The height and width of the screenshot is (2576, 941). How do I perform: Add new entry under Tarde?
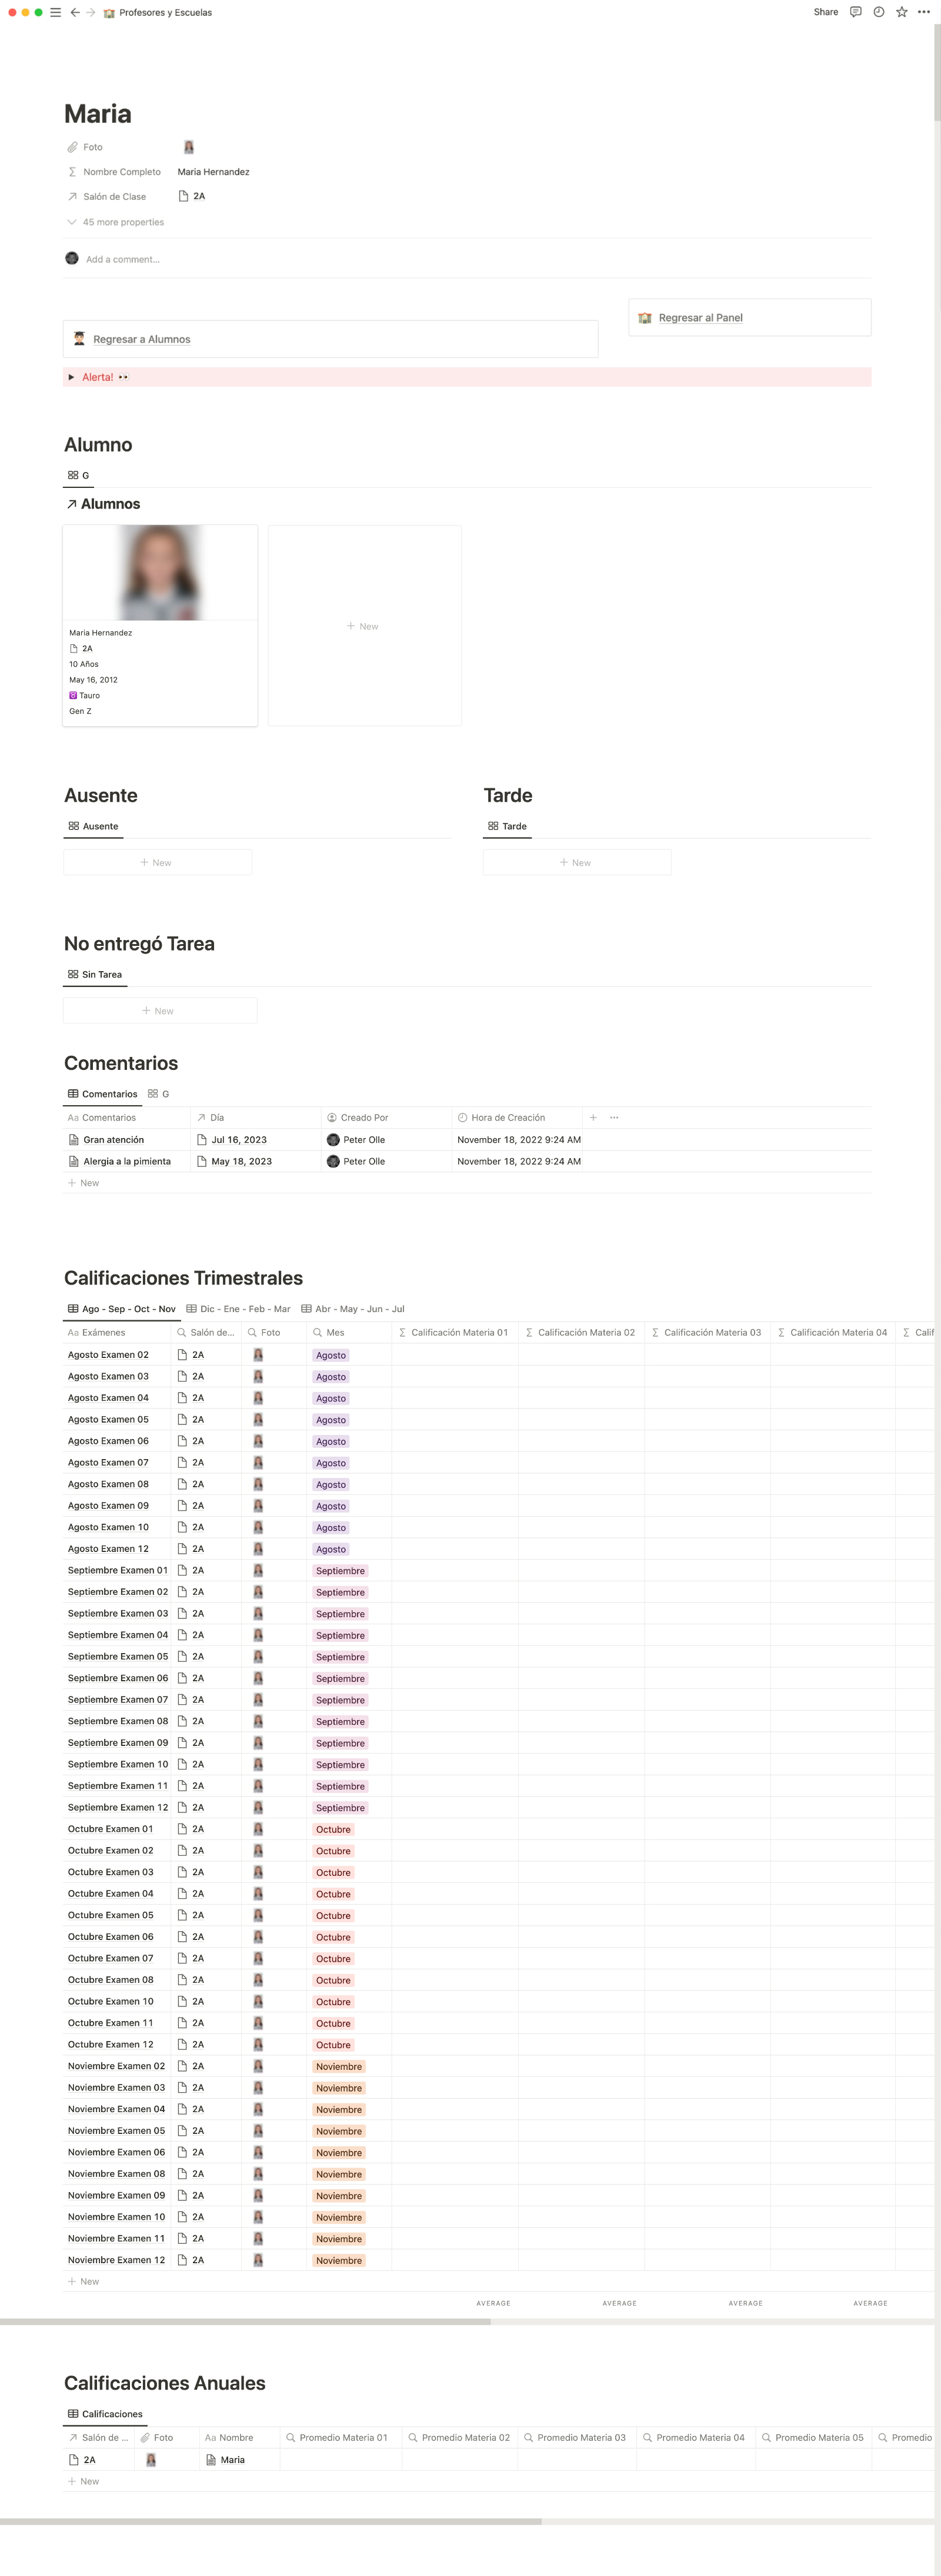577,862
